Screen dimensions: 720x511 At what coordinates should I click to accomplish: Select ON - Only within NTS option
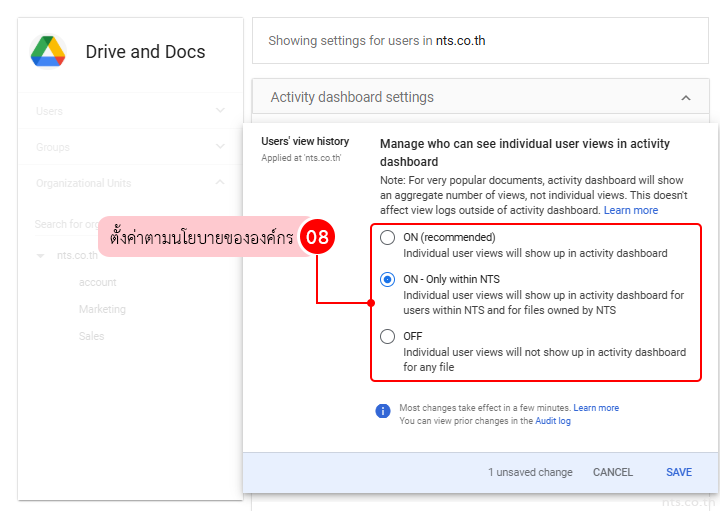click(x=388, y=280)
